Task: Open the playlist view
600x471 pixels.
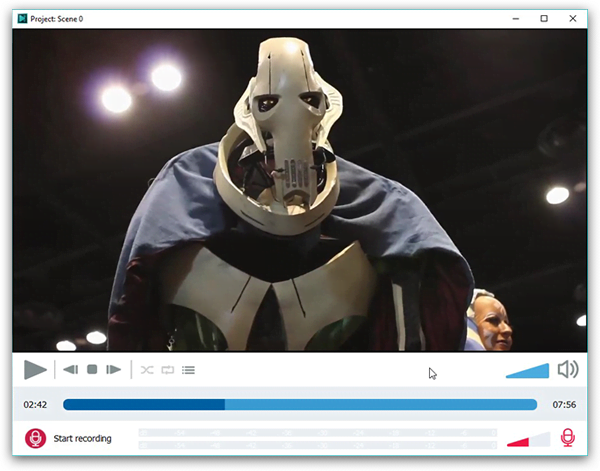Action: coord(188,370)
